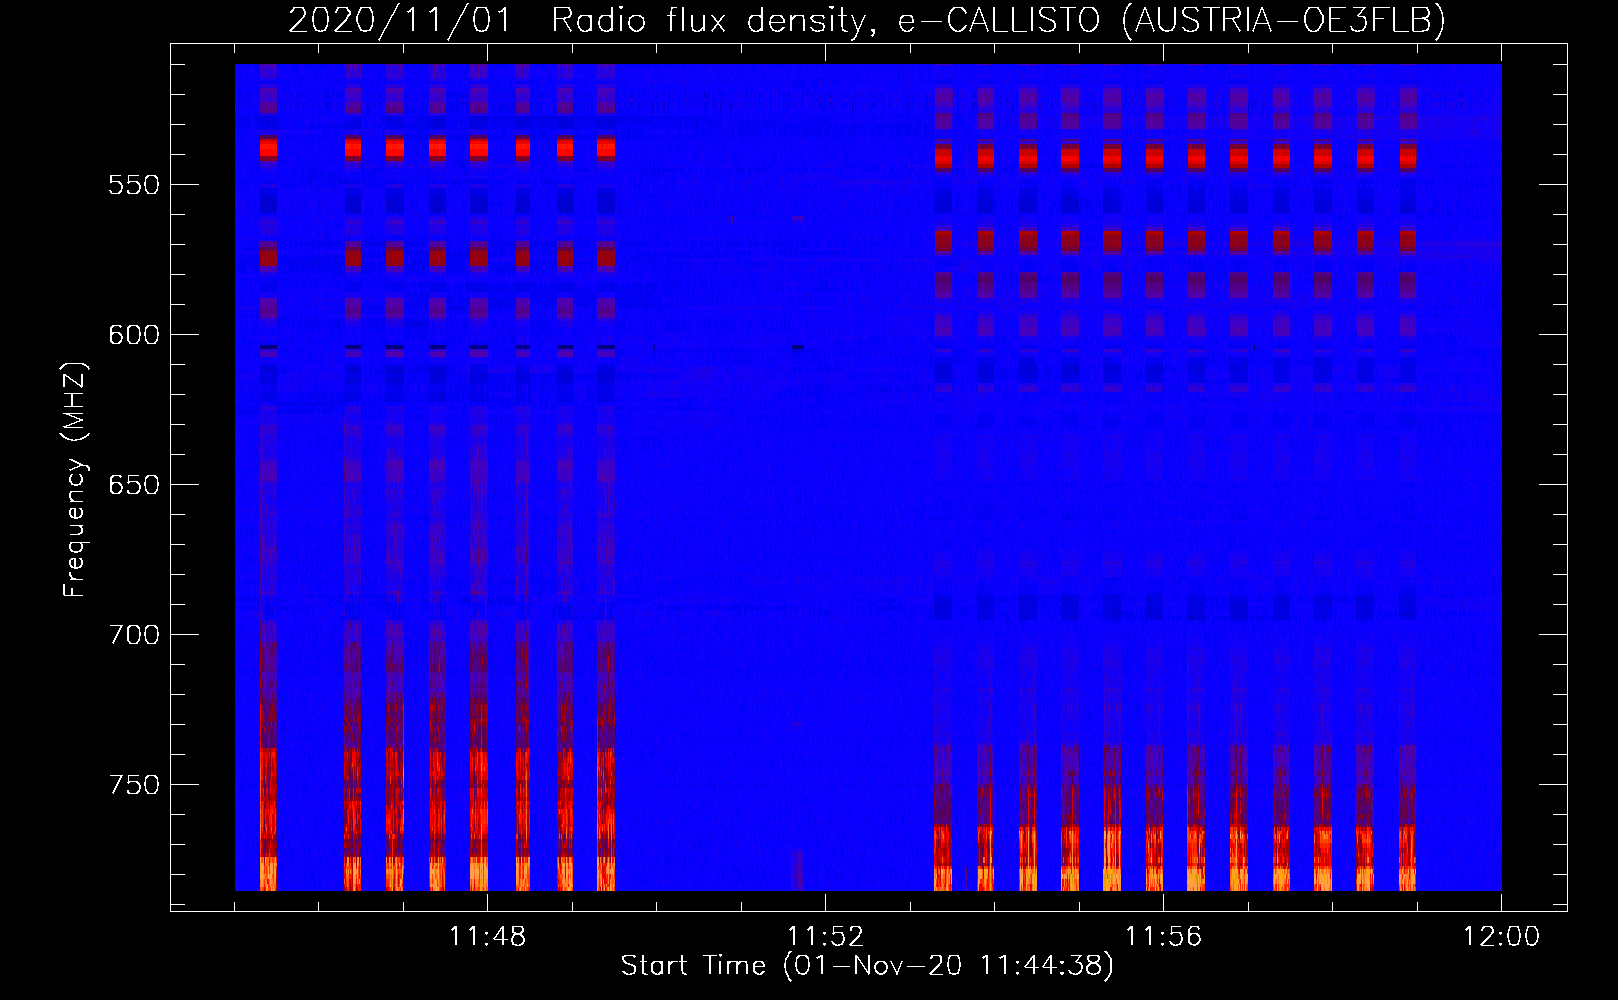The height and width of the screenshot is (1000, 1618).
Task: Click the 600 frequency tick label
Action: click(134, 336)
